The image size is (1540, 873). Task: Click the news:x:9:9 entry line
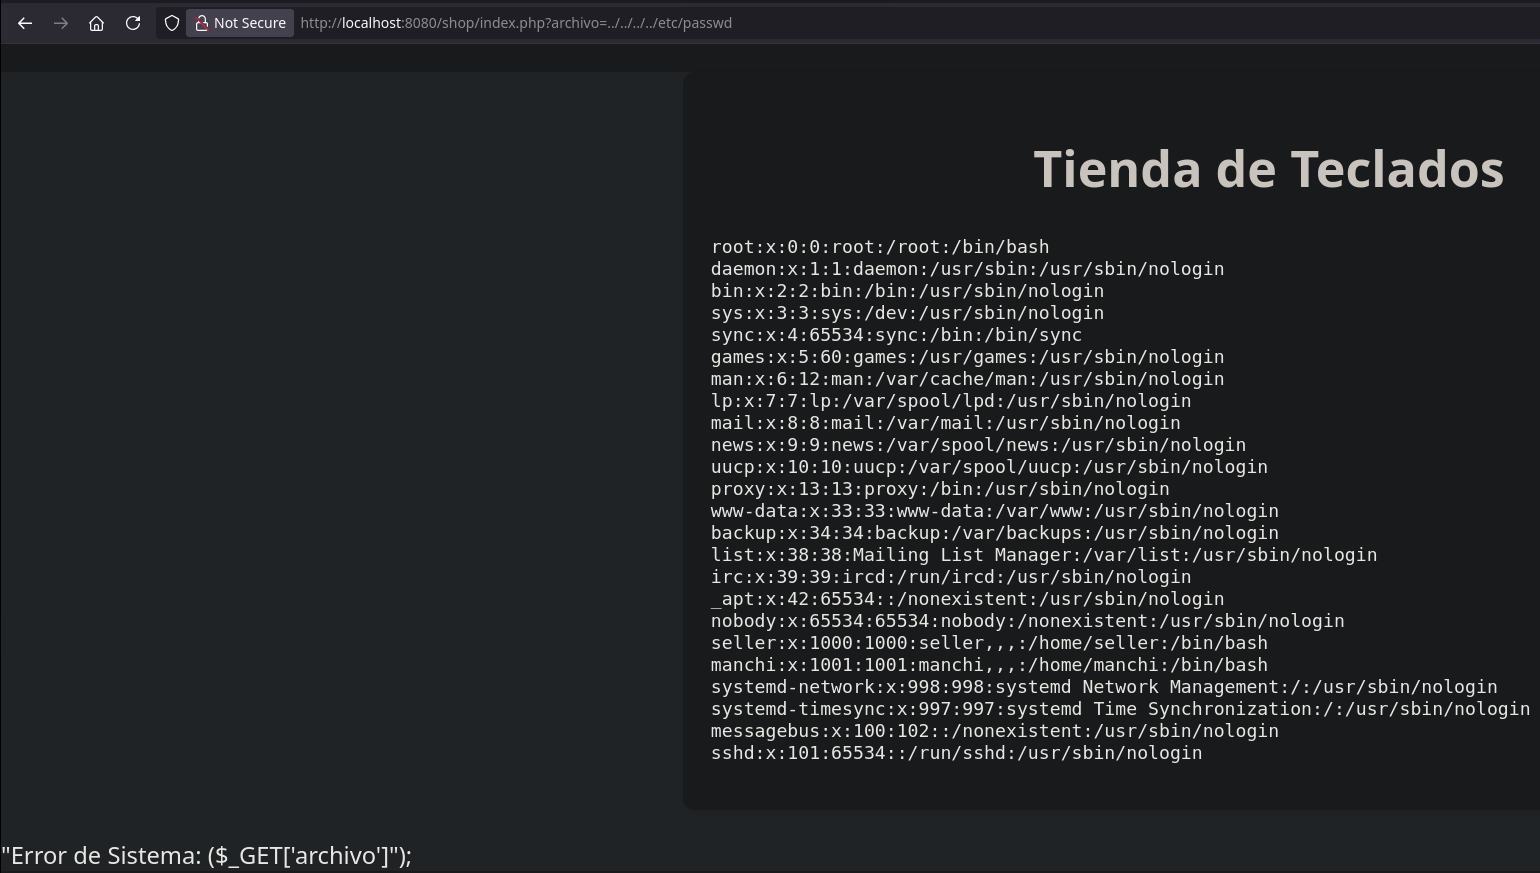click(x=978, y=445)
